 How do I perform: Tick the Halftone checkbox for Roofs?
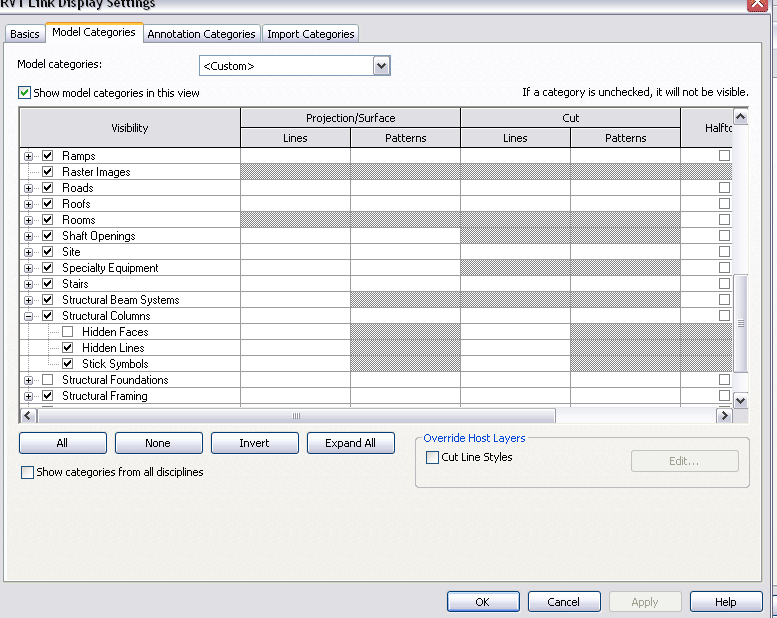724,204
